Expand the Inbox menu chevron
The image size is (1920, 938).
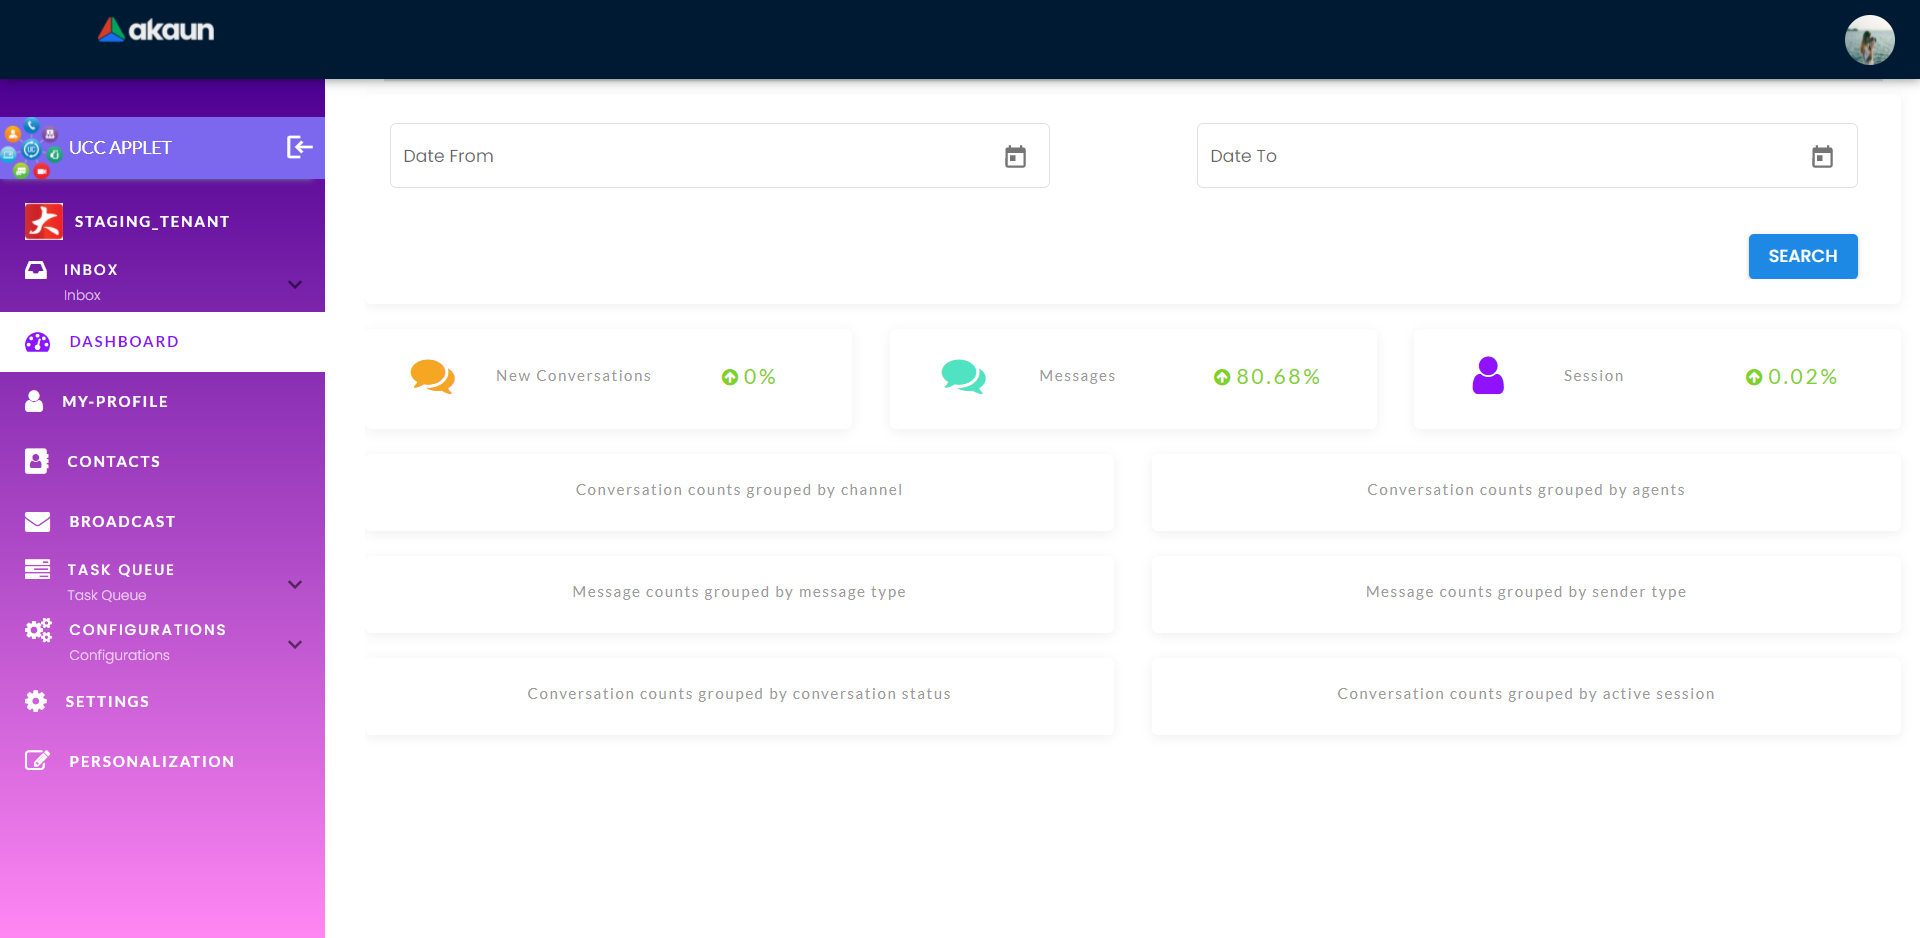(x=295, y=284)
